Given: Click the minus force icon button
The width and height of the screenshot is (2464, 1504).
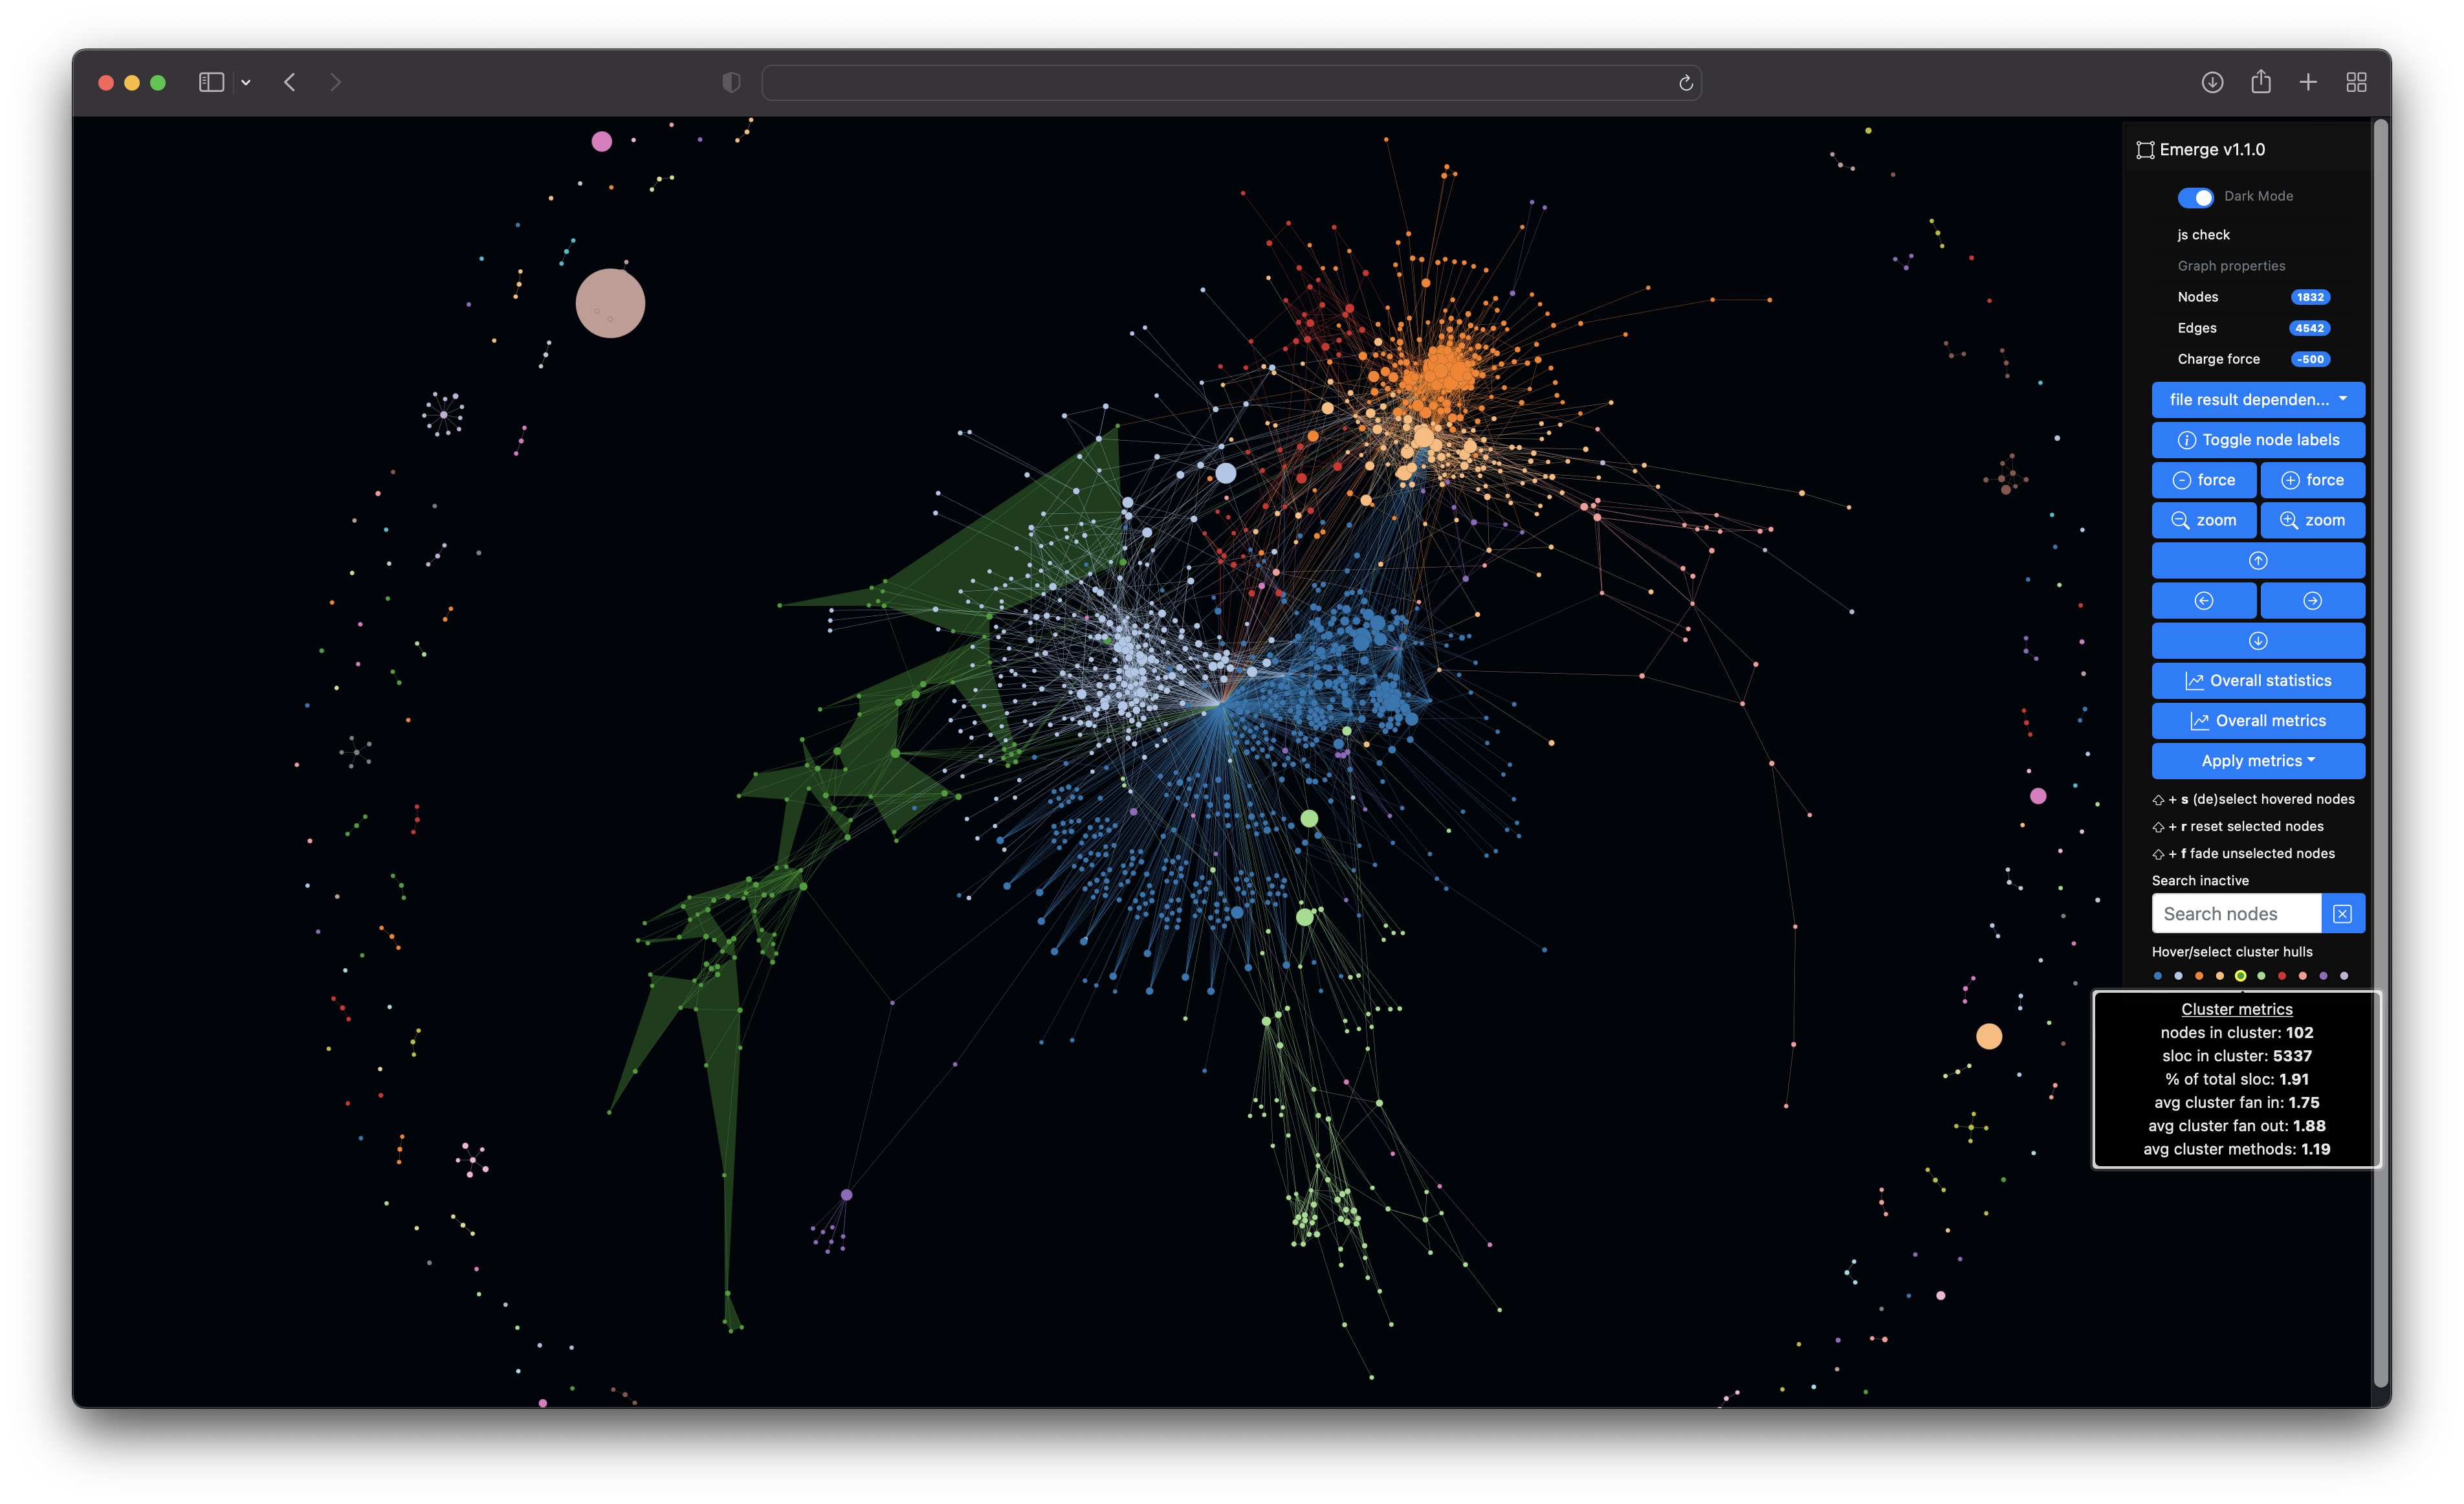Looking at the screenshot, I should (x=2183, y=480).
